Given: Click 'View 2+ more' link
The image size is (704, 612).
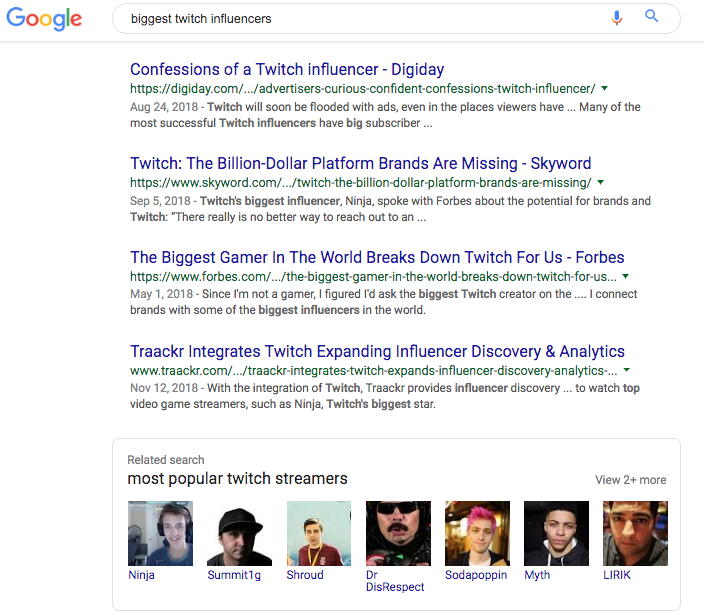Looking at the screenshot, I should (x=630, y=480).
